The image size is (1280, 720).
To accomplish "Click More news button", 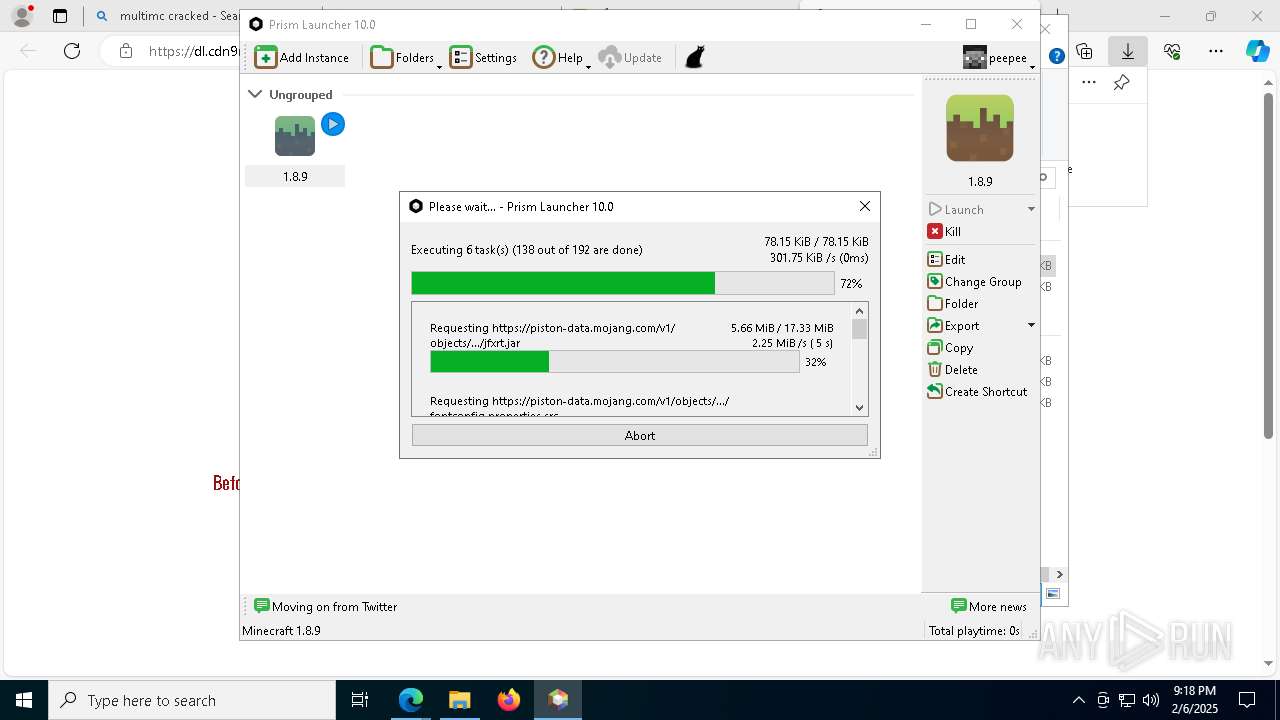I will tap(989, 606).
